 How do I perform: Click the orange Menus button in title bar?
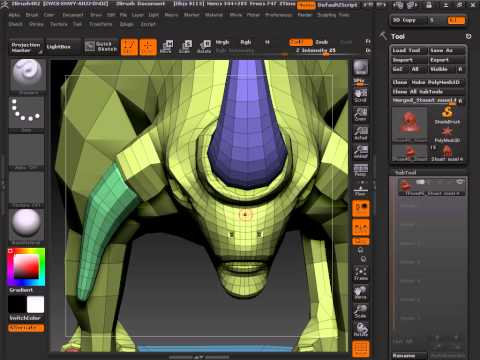click(x=306, y=5)
